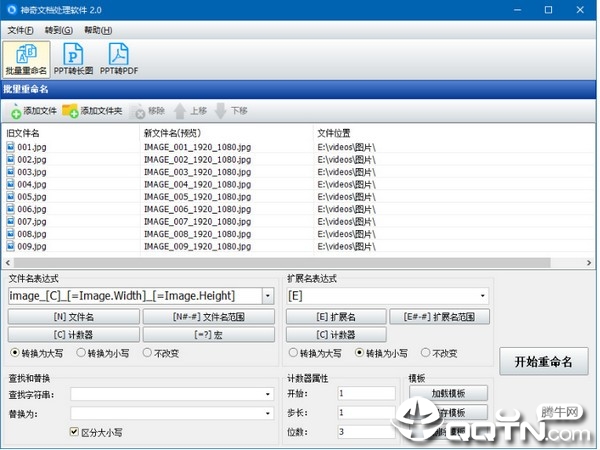Toggle the 区分大小写 checkbox
Screen dimensions: 600x450
74,432
